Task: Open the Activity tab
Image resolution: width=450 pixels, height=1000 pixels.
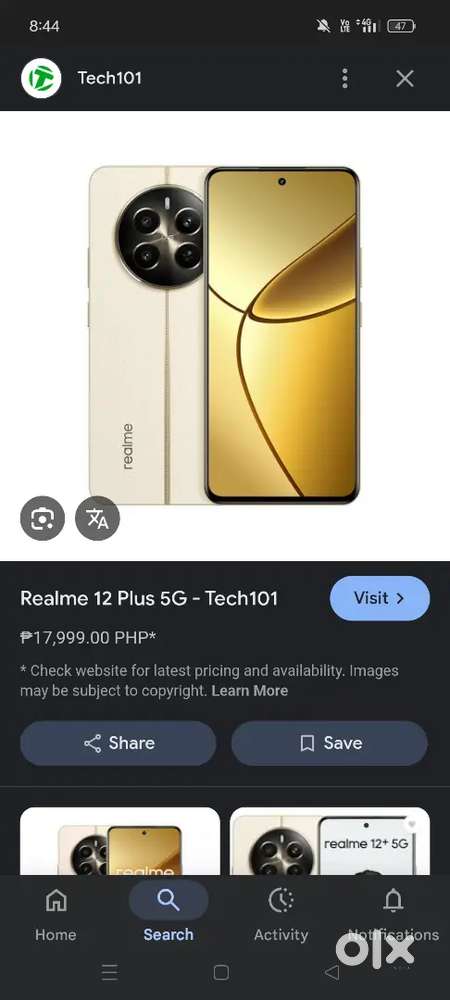Action: tap(281, 915)
